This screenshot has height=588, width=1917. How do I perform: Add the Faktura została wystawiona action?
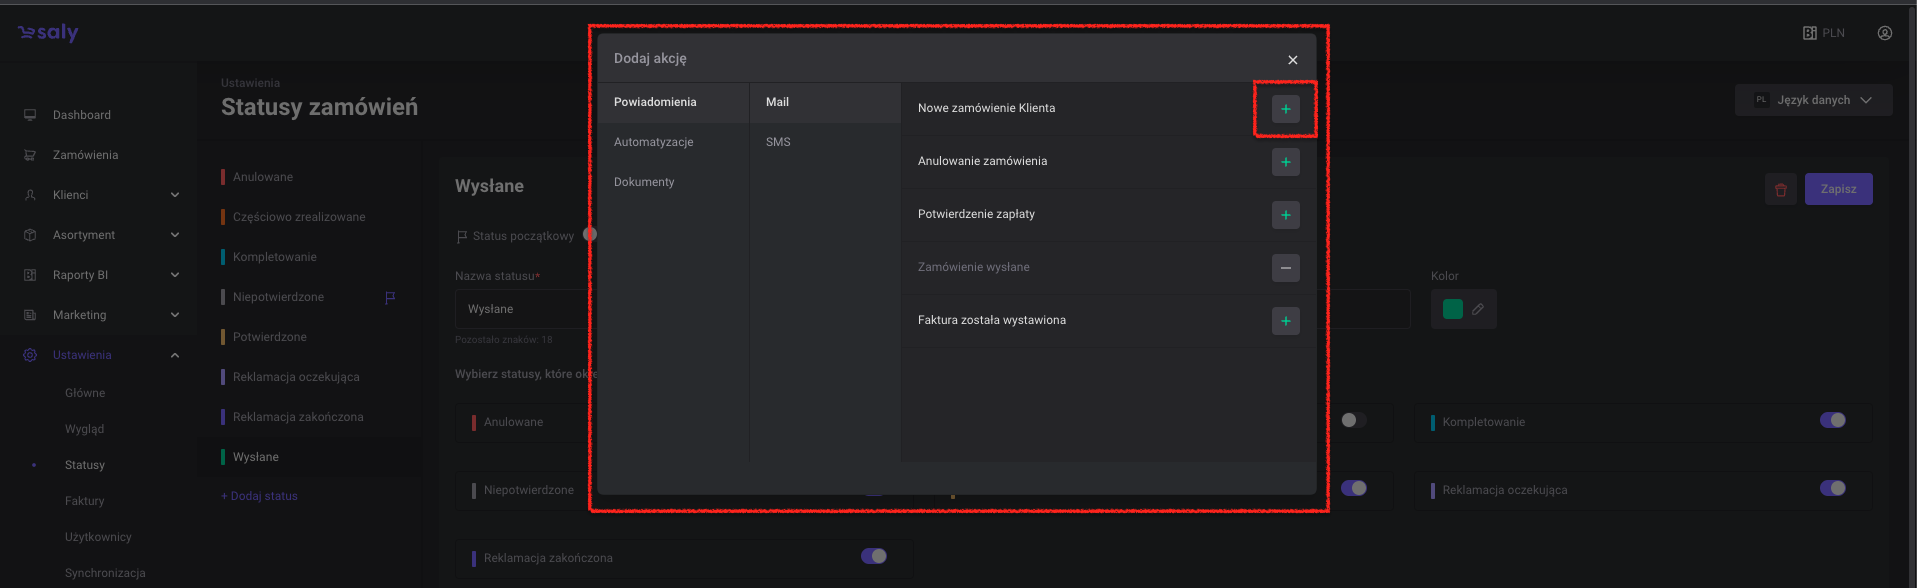click(1285, 321)
